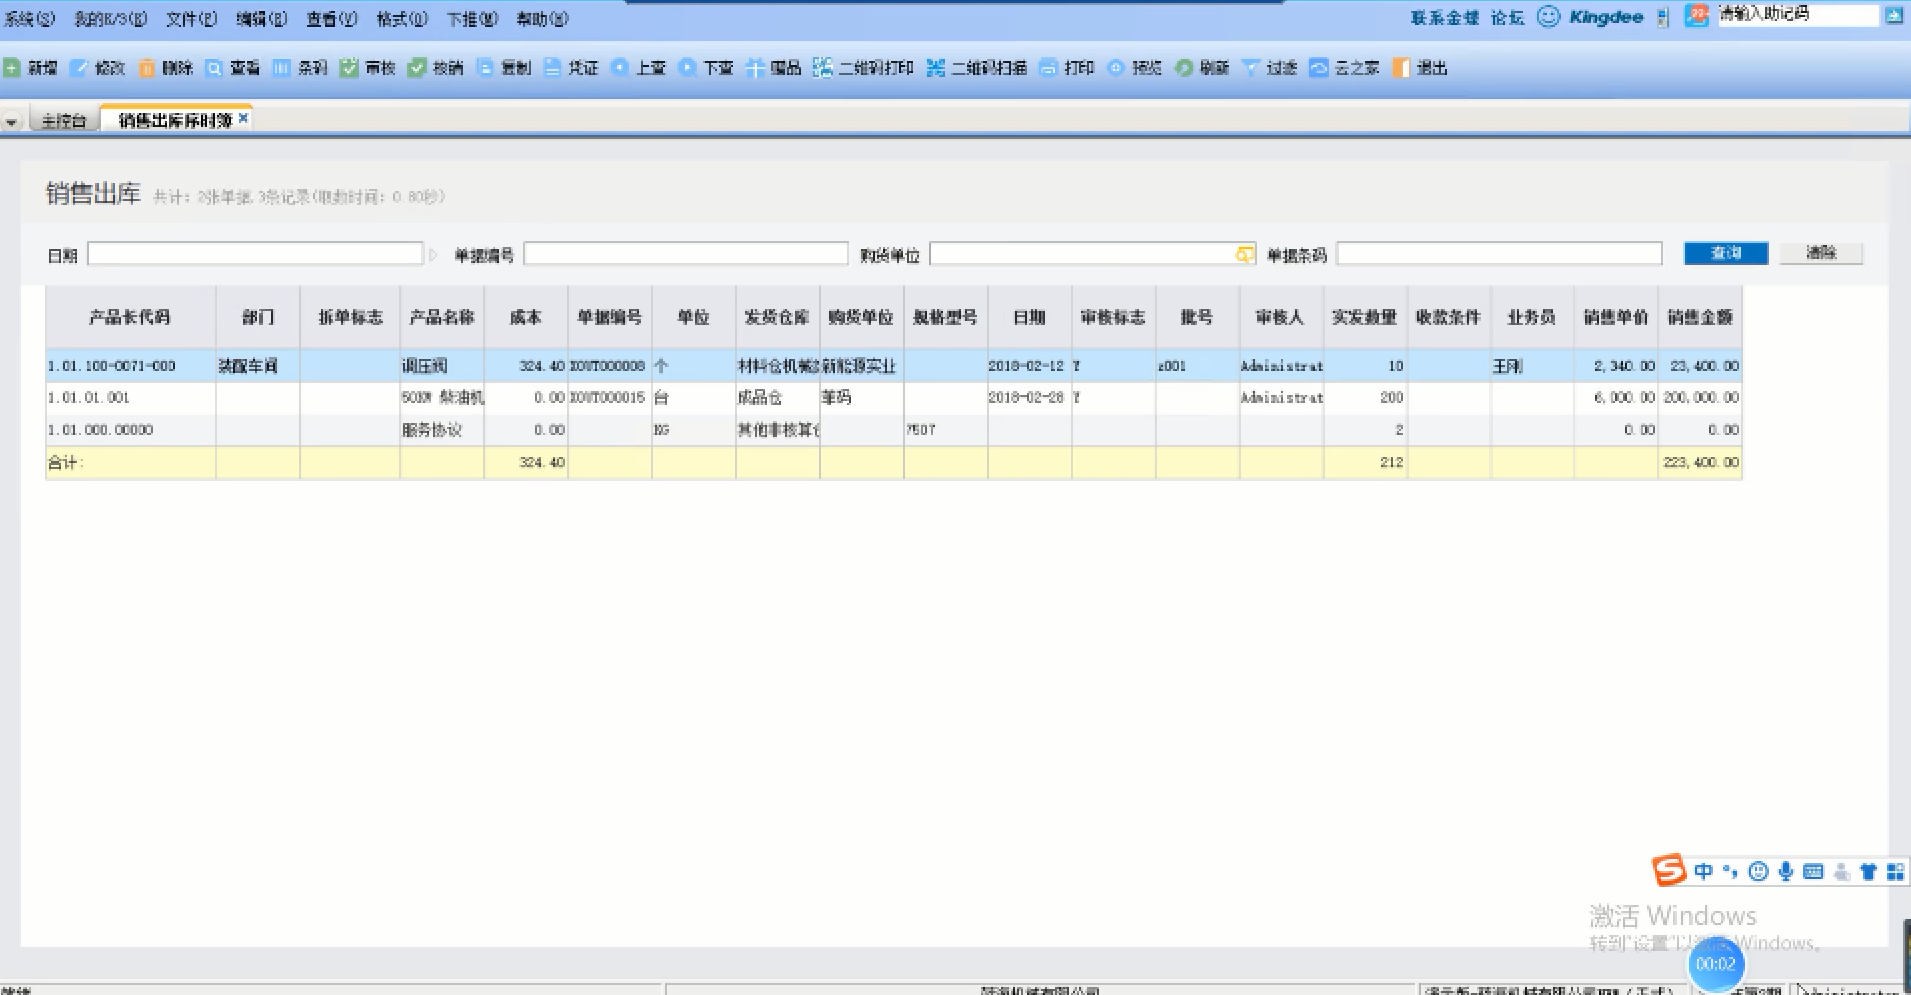Click the 审核 (Audit) toolbar icon
The height and width of the screenshot is (995, 1911).
(349, 68)
